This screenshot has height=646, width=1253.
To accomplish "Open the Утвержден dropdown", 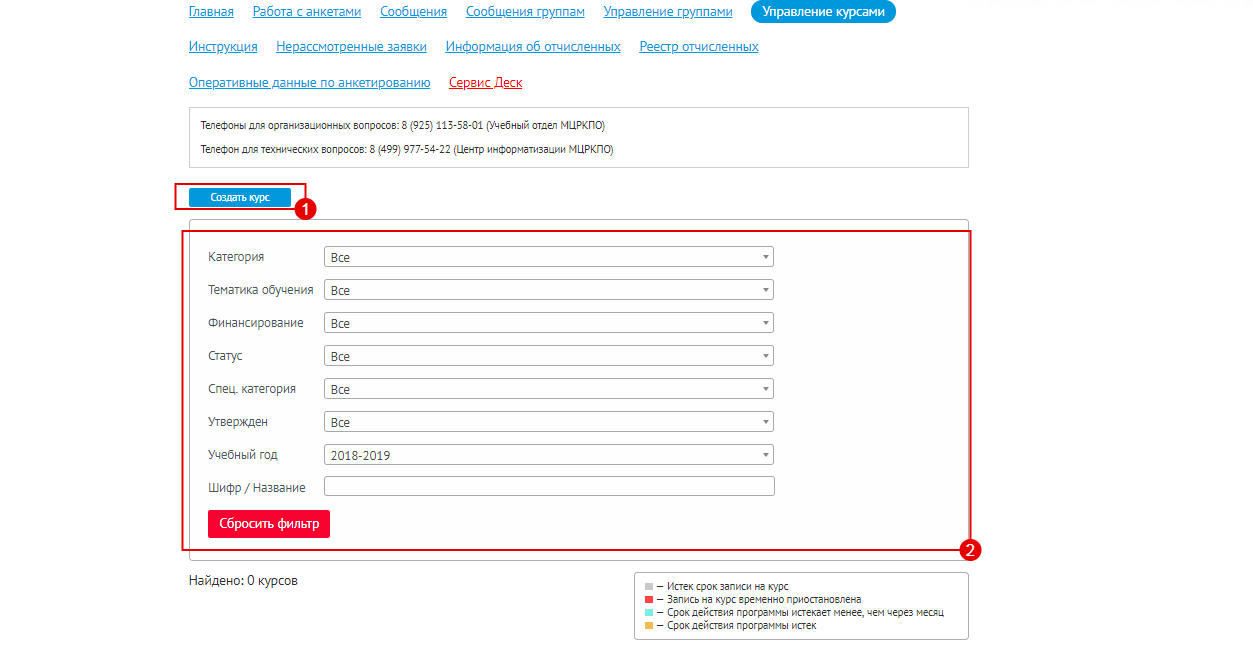I will point(549,422).
